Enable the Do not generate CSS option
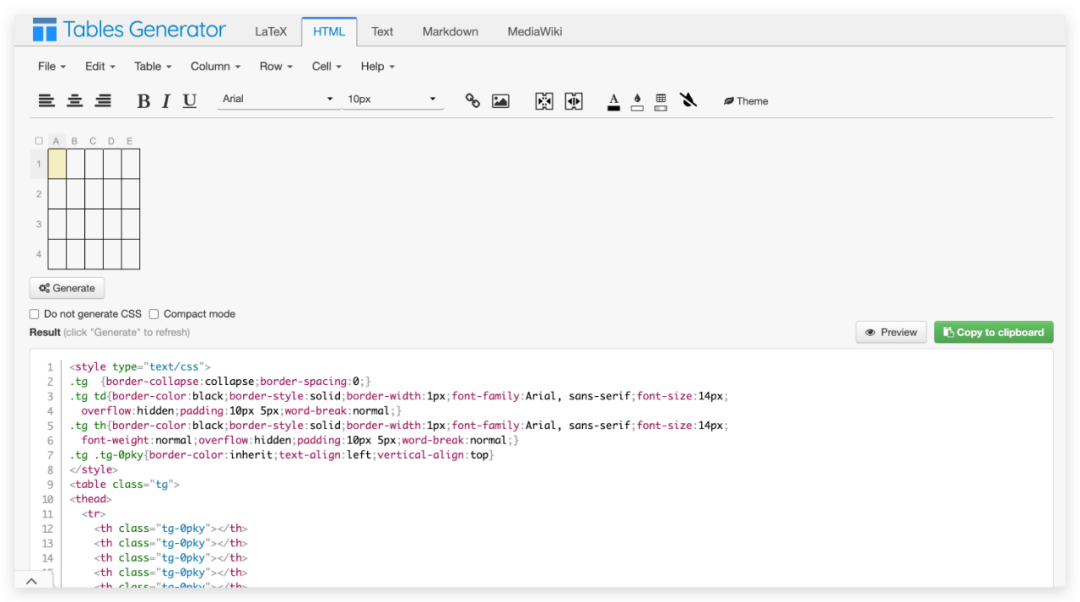This screenshot has height=602, width=1080. [x=34, y=314]
